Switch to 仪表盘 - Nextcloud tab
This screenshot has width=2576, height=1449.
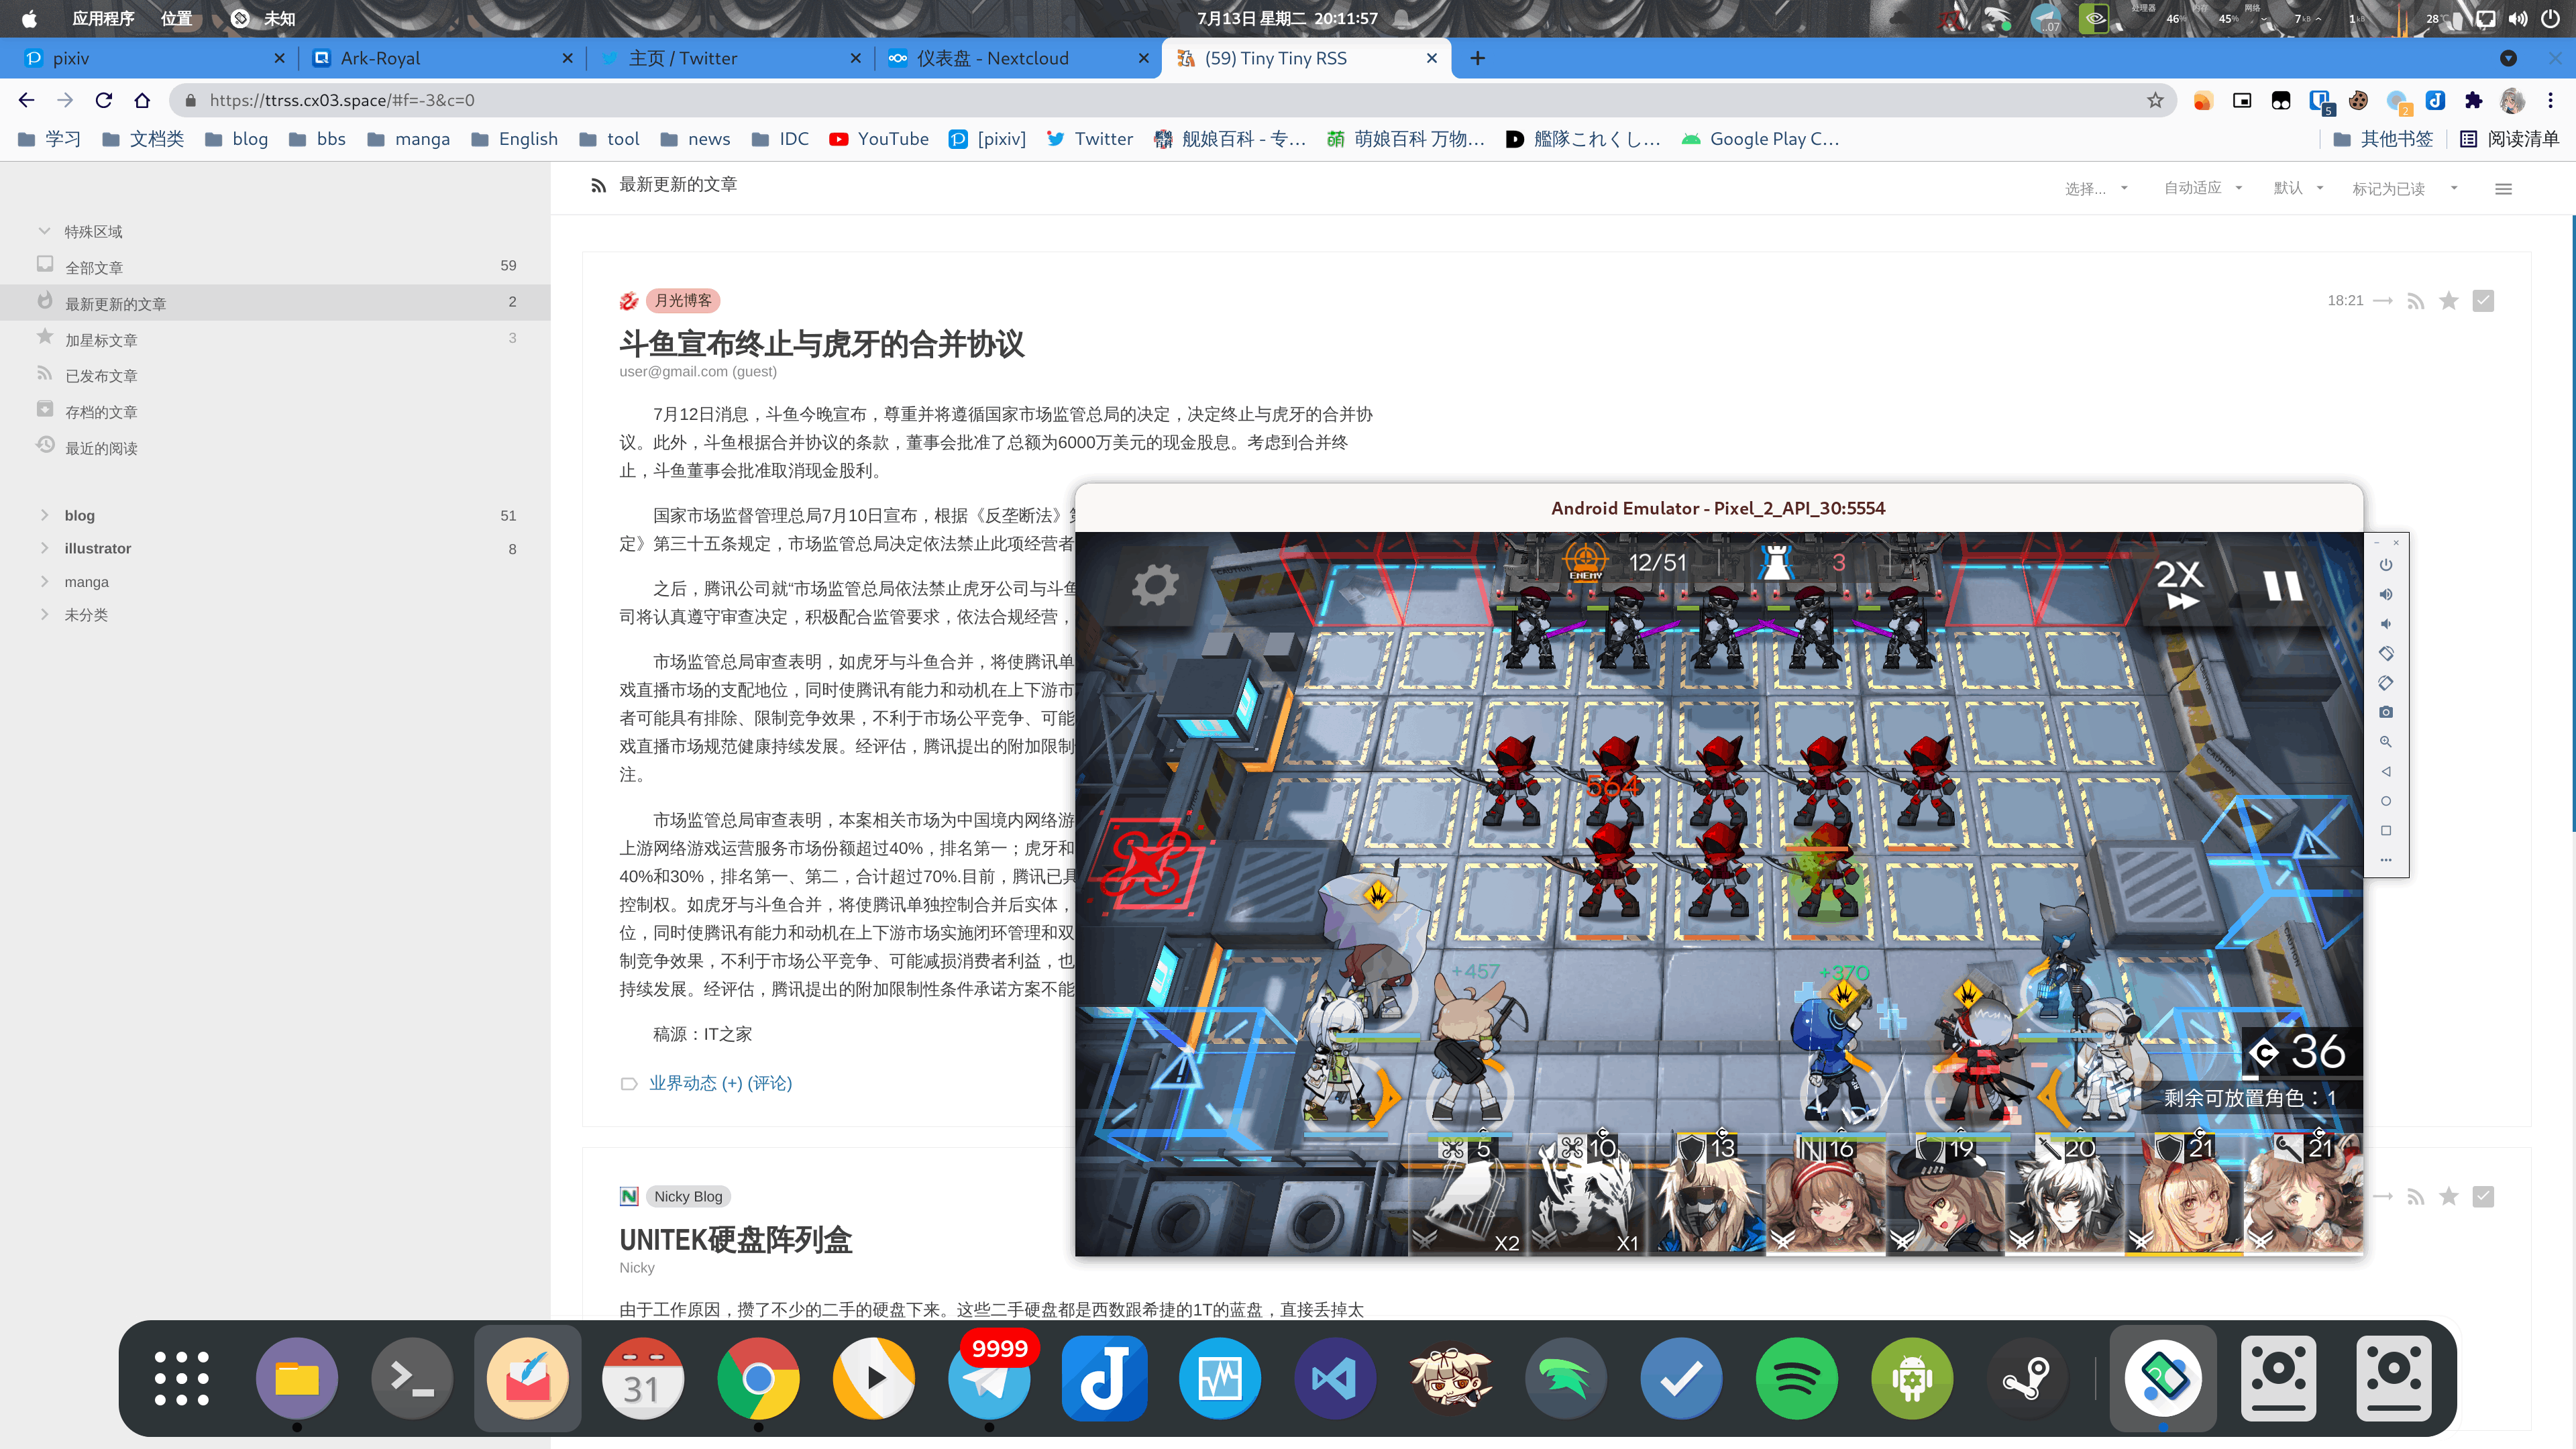[1019, 58]
